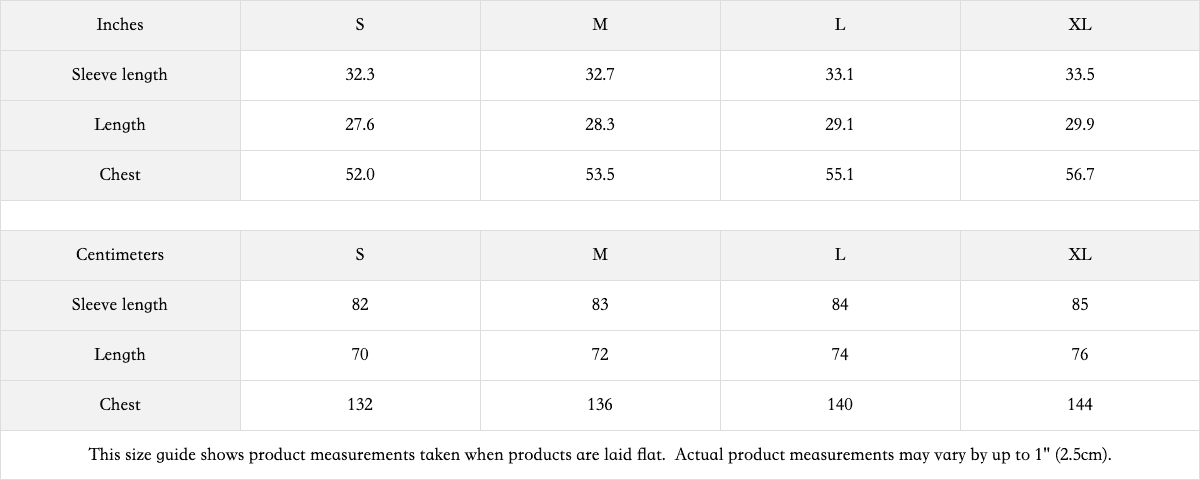1200x480 pixels.
Task: Select the Centimeters table header cell
Action: (120, 255)
